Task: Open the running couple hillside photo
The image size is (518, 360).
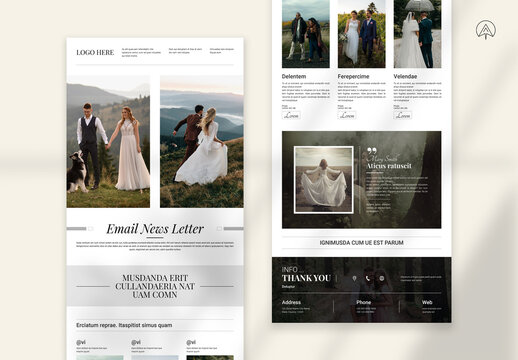Action: point(202,142)
